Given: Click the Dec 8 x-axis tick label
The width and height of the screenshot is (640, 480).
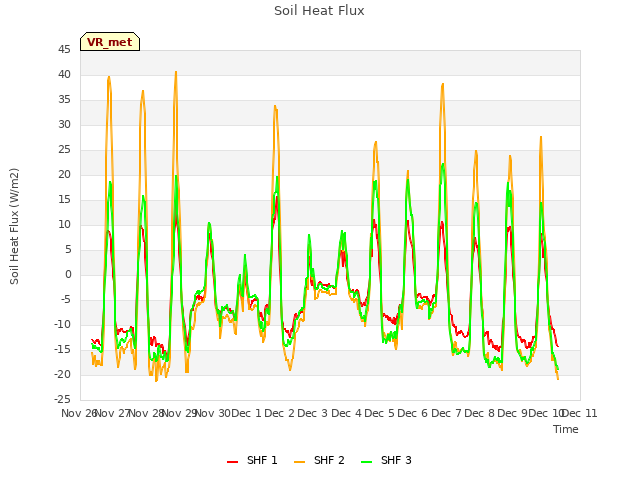Looking at the screenshot, I should (479, 413).
